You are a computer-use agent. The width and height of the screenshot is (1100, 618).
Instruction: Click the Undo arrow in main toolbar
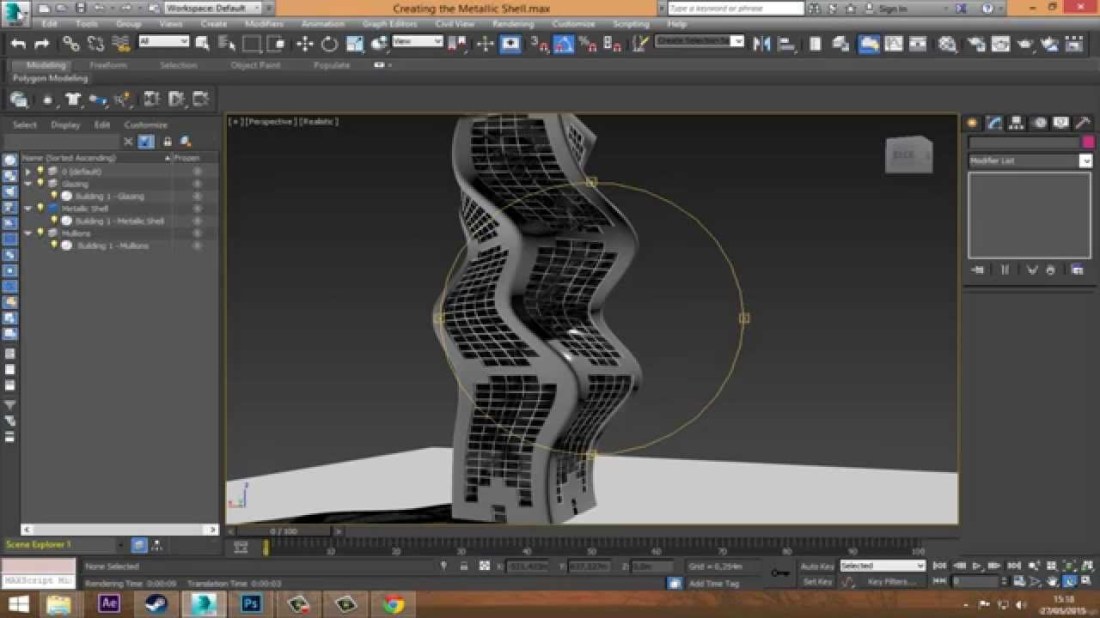[x=18, y=44]
